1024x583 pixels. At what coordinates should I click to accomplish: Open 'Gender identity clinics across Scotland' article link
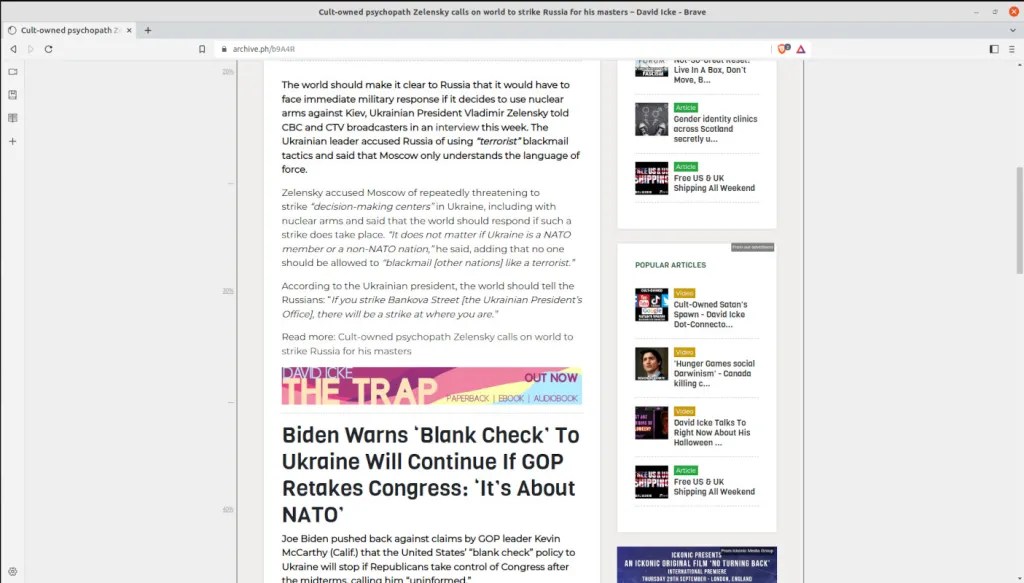[x=715, y=129]
